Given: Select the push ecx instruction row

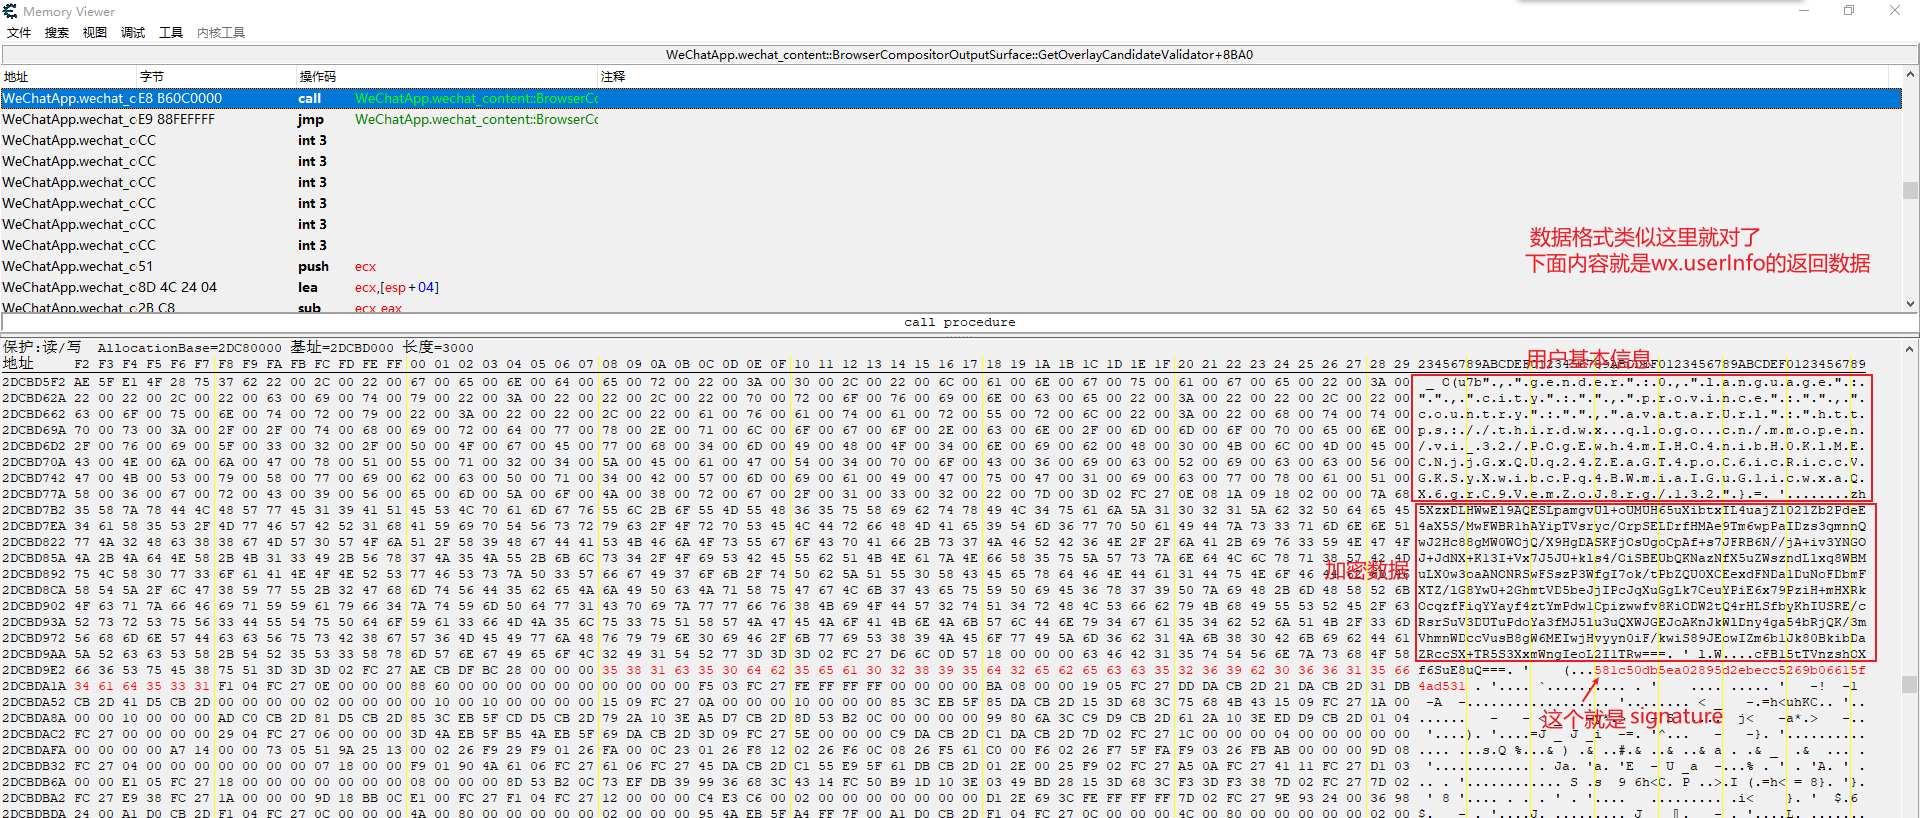Looking at the screenshot, I should coord(951,266).
